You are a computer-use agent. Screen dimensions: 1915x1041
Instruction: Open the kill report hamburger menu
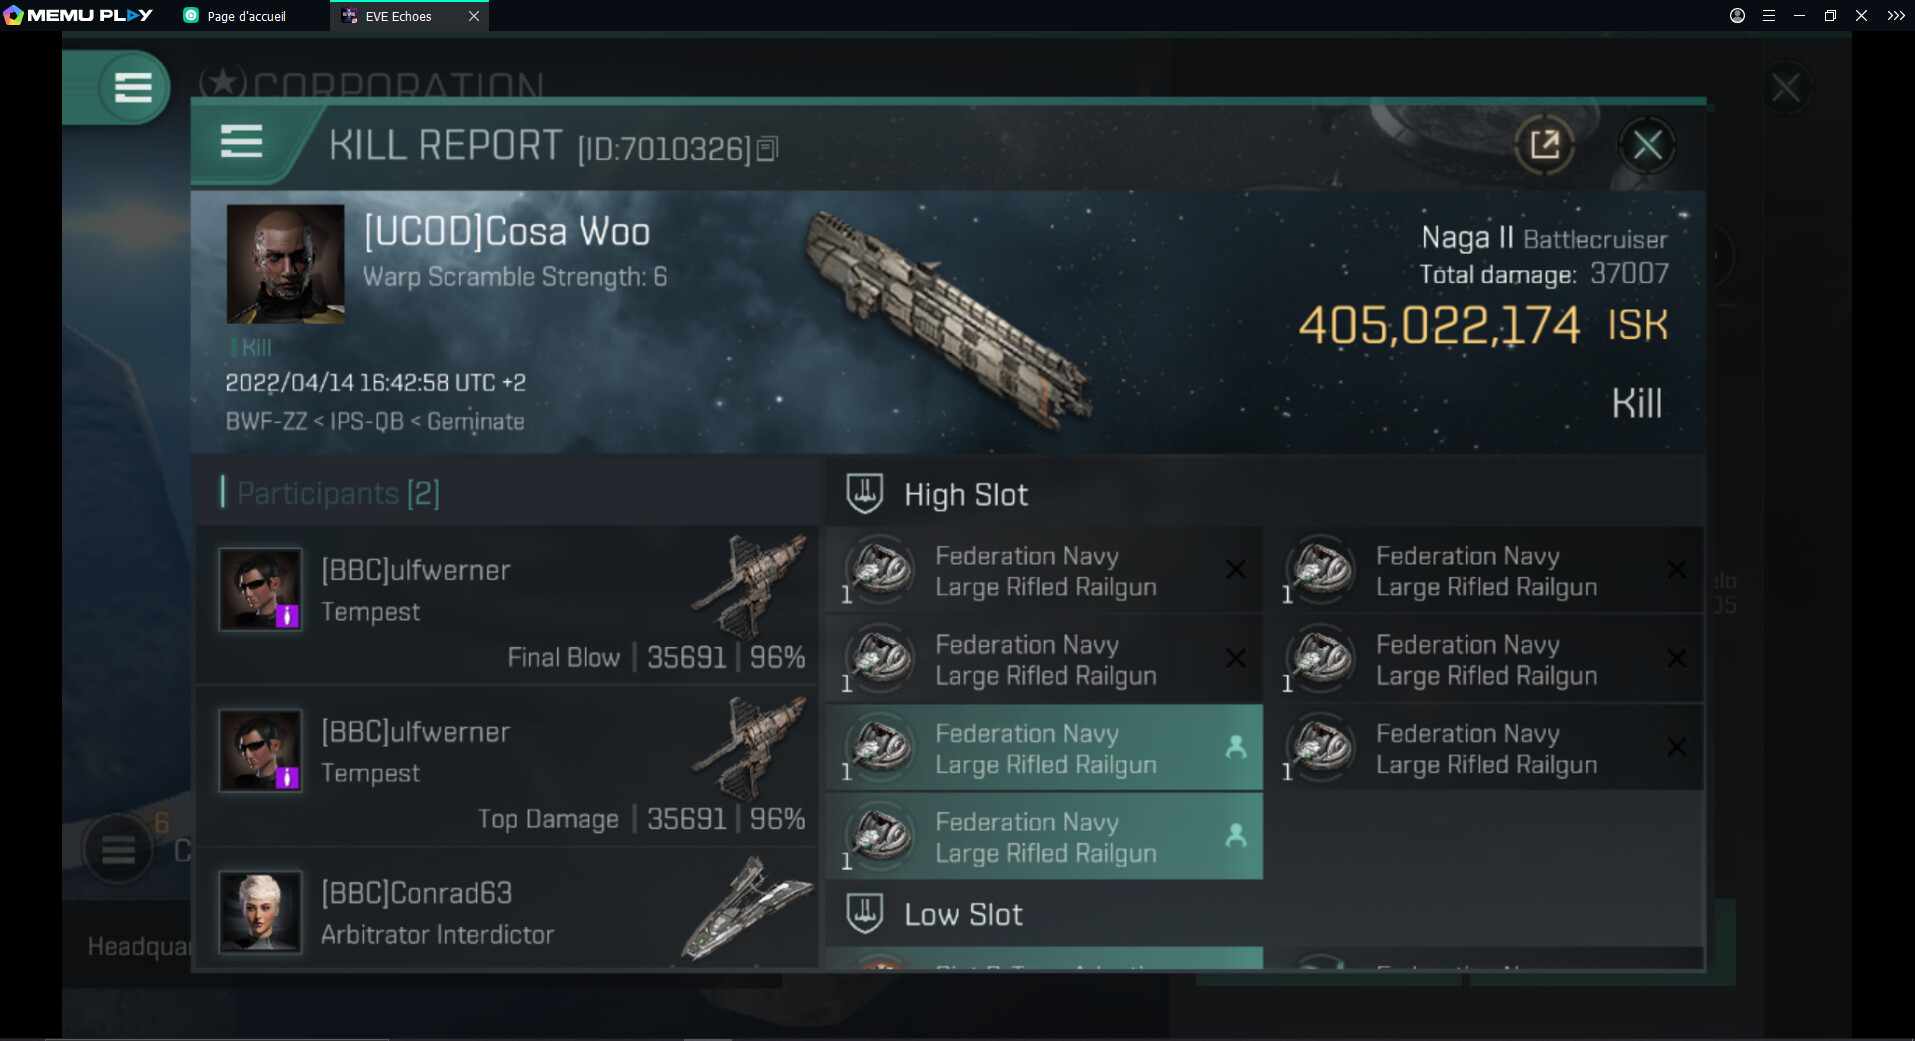click(x=241, y=142)
